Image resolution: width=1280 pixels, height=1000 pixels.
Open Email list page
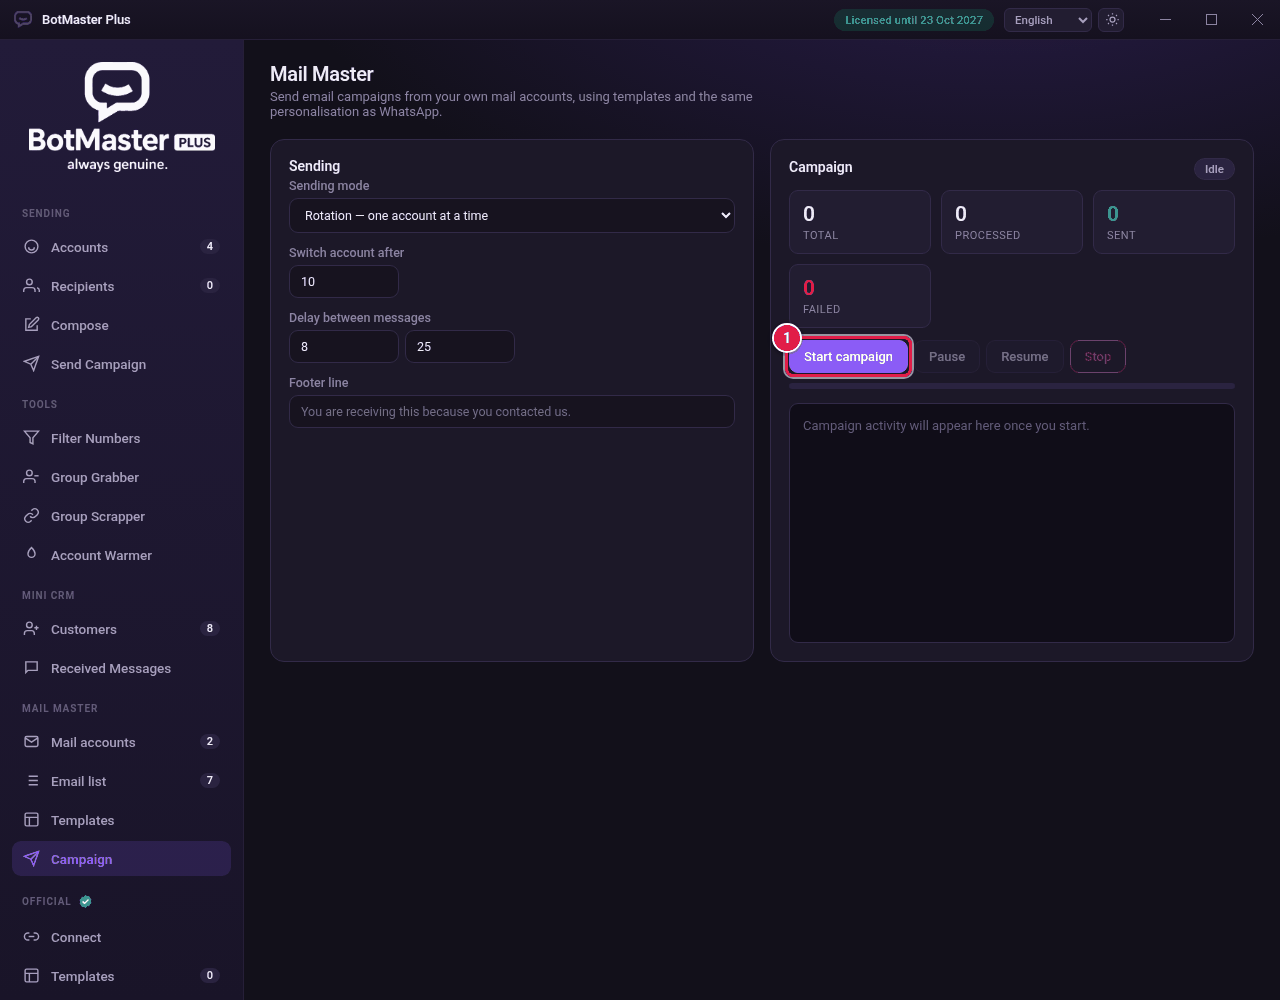[121, 781]
